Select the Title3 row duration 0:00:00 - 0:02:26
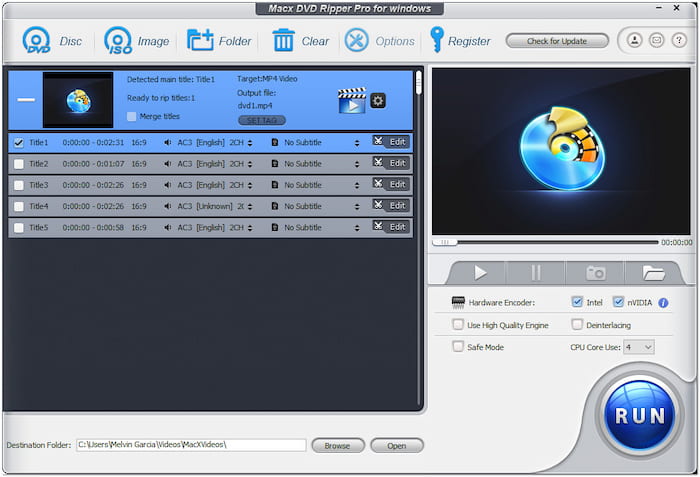 point(93,185)
